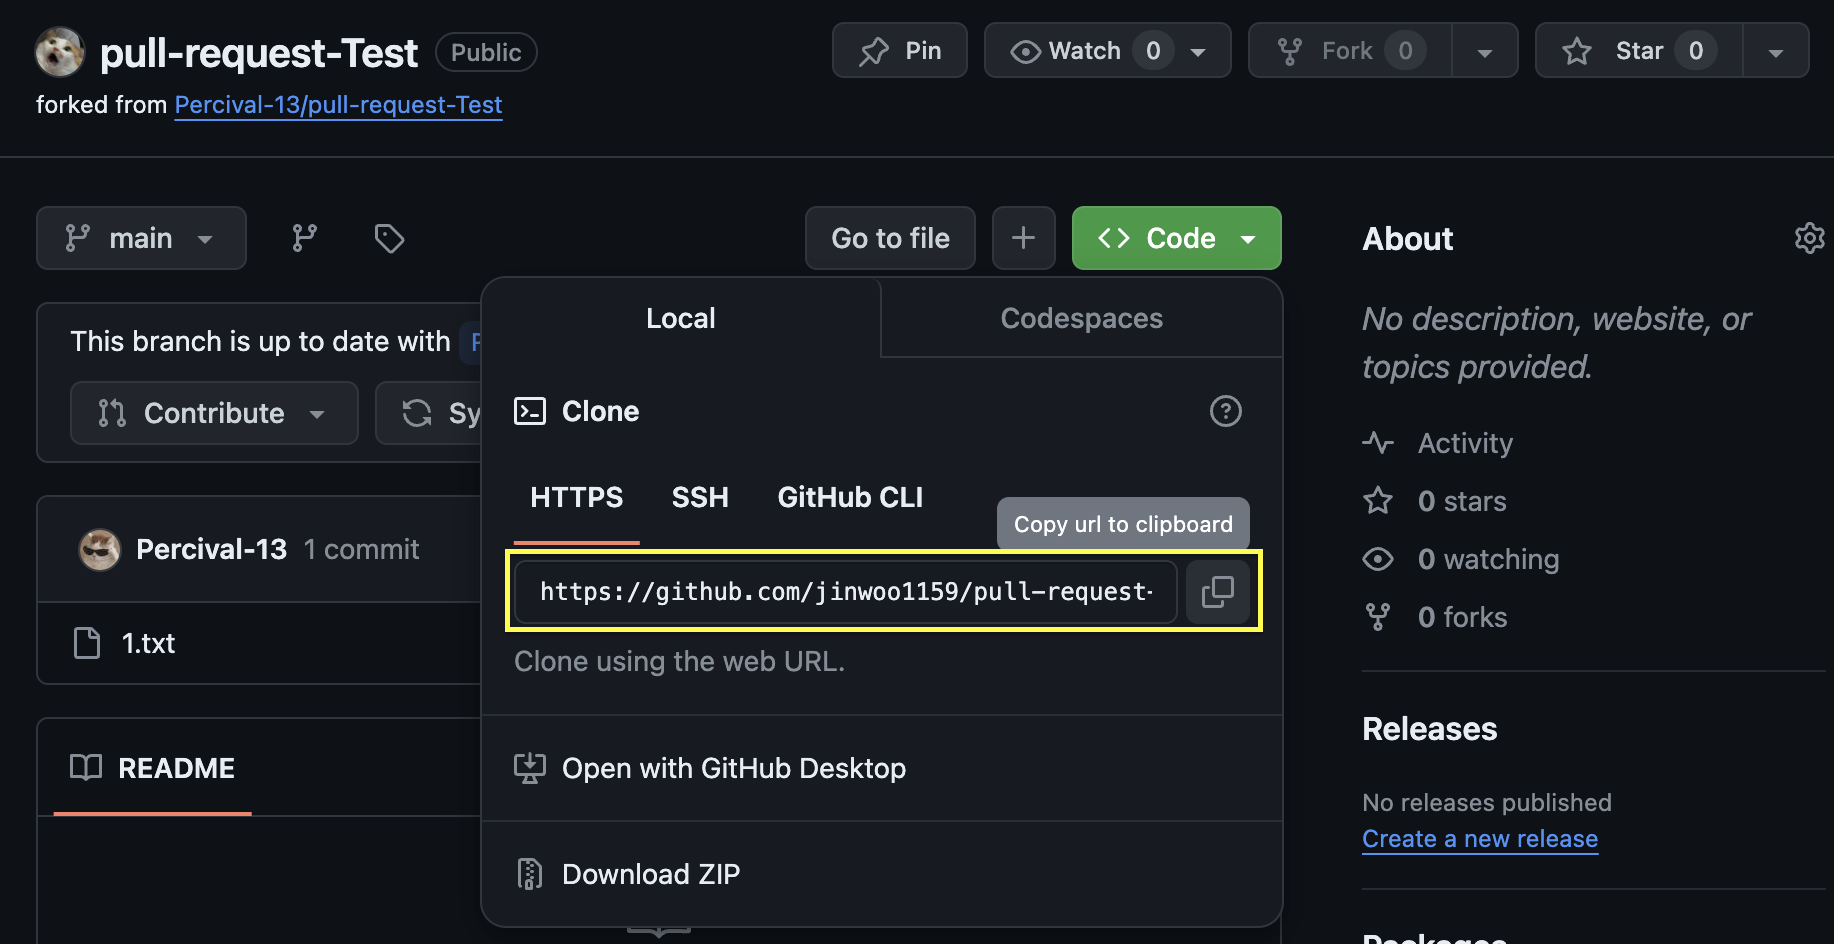Expand the Contribute dropdown
Image resolution: width=1834 pixels, height=944 pixels.
click(x=214, y=413)
